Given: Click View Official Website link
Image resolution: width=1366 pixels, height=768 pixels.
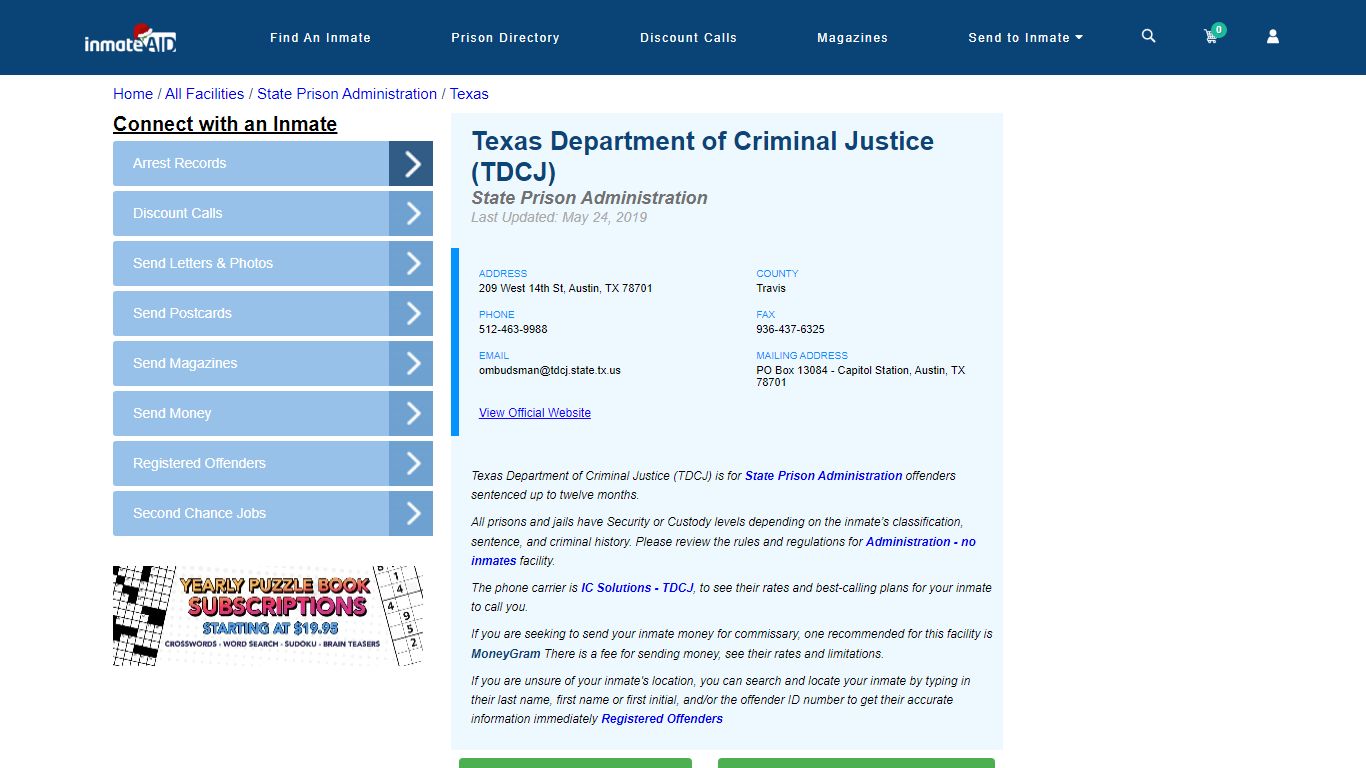Looking at the screenshot, I should [535, 413].
